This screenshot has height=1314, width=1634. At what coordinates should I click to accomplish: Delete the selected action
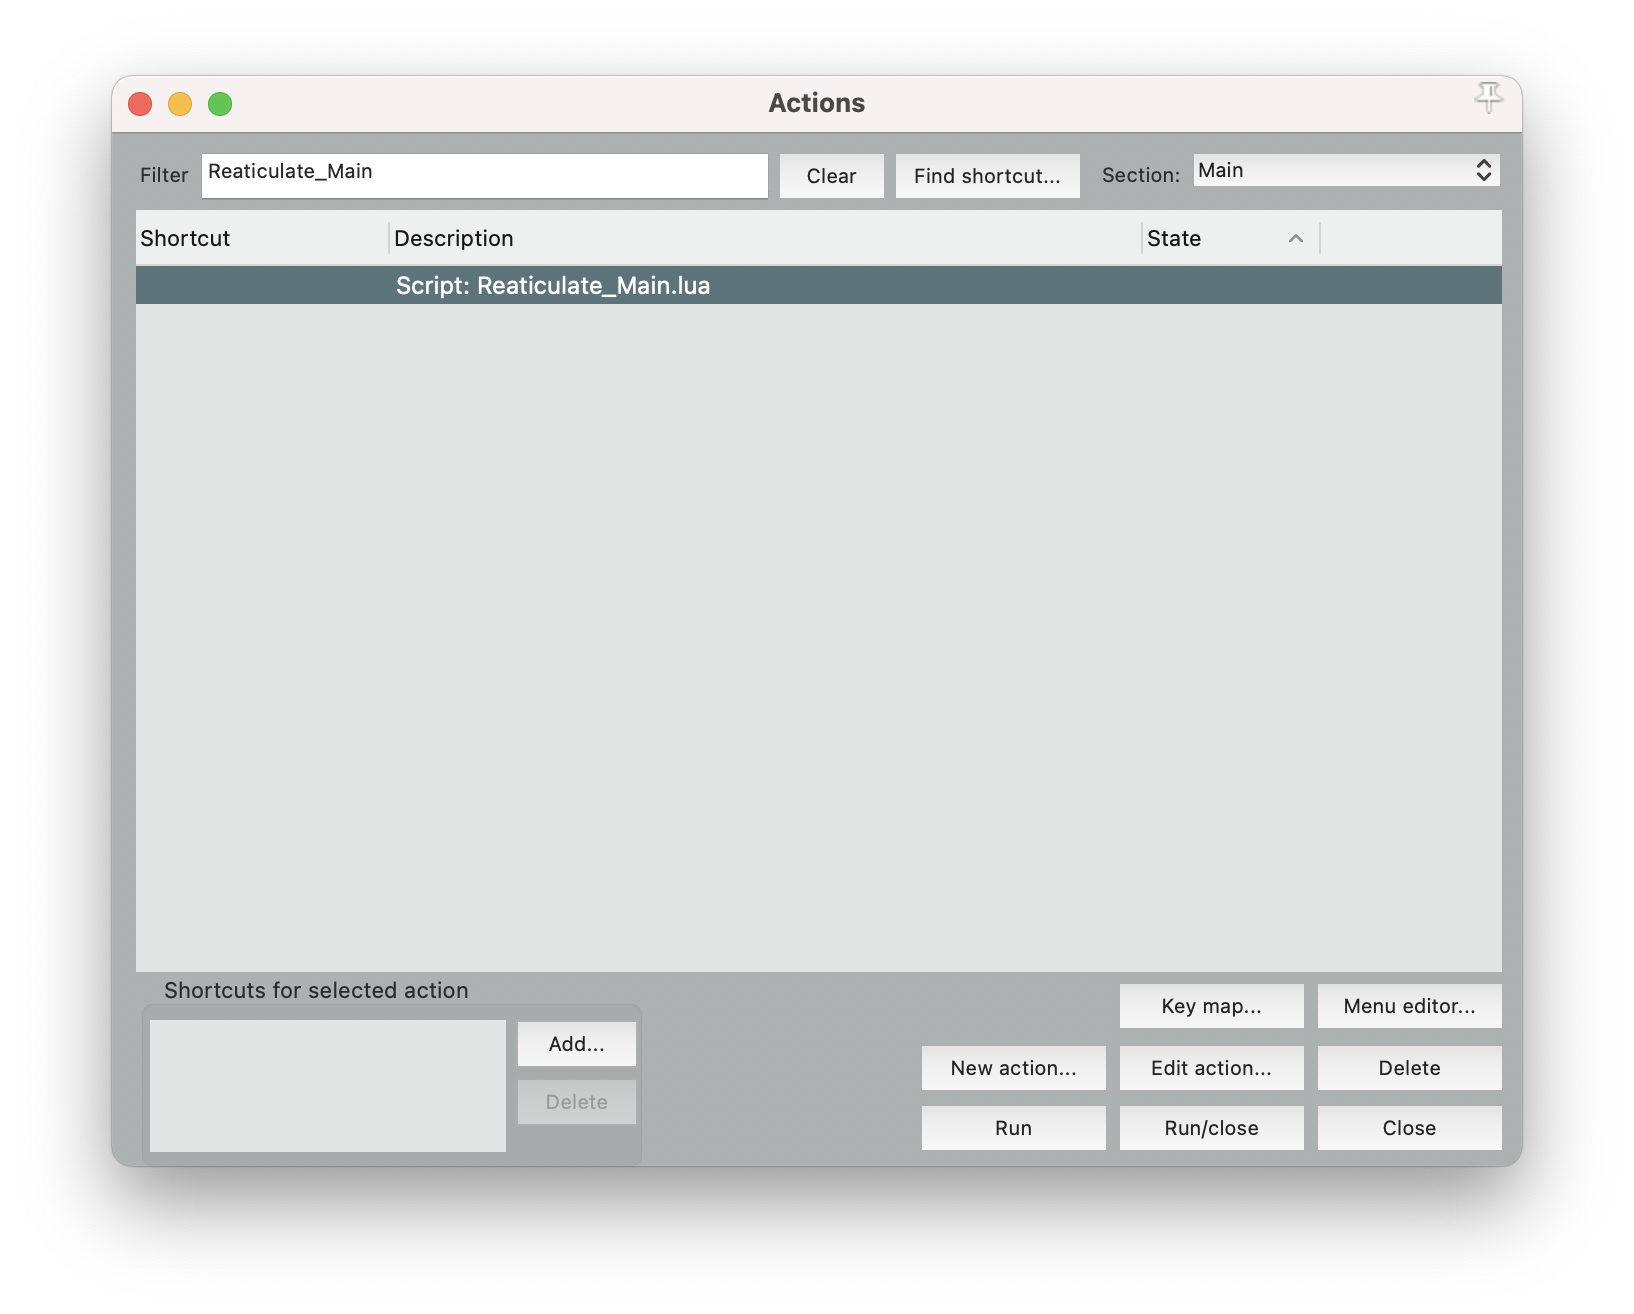[1409, 1068]
